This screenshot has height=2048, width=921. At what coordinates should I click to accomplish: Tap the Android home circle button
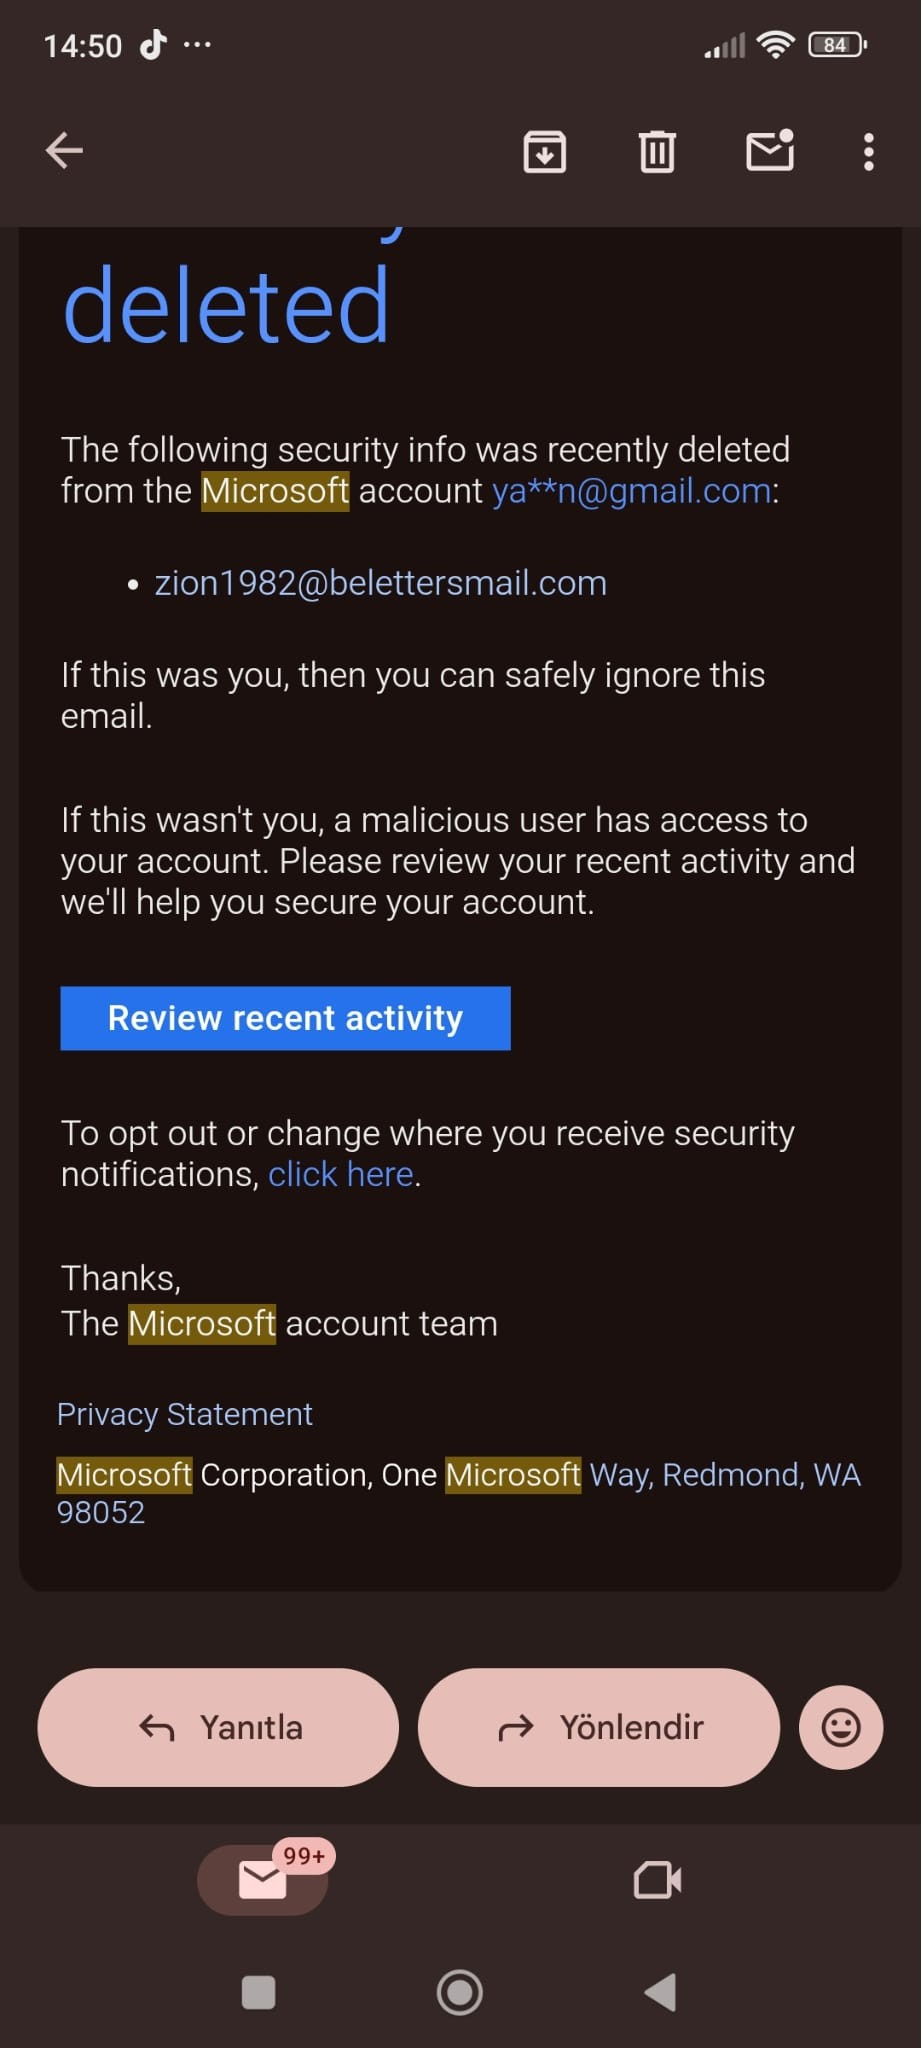tap(460, 1992)
